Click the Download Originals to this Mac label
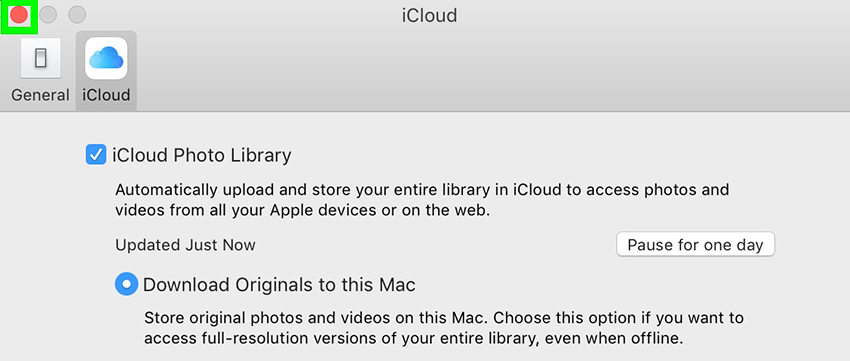 pos(279,284)
